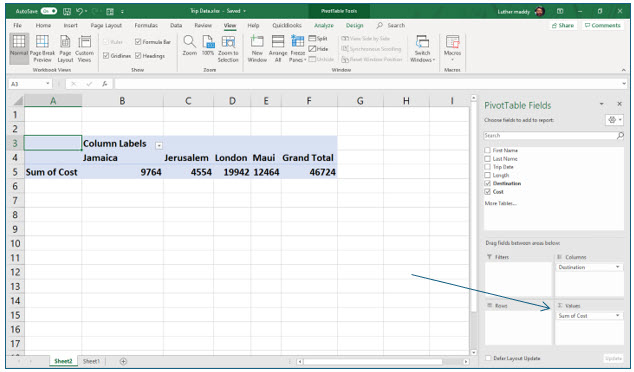Screen dimensions: 634x372
Task: Toggle the Gridlines checkbox
Action: pyautogui.click(x=106, y=56)
